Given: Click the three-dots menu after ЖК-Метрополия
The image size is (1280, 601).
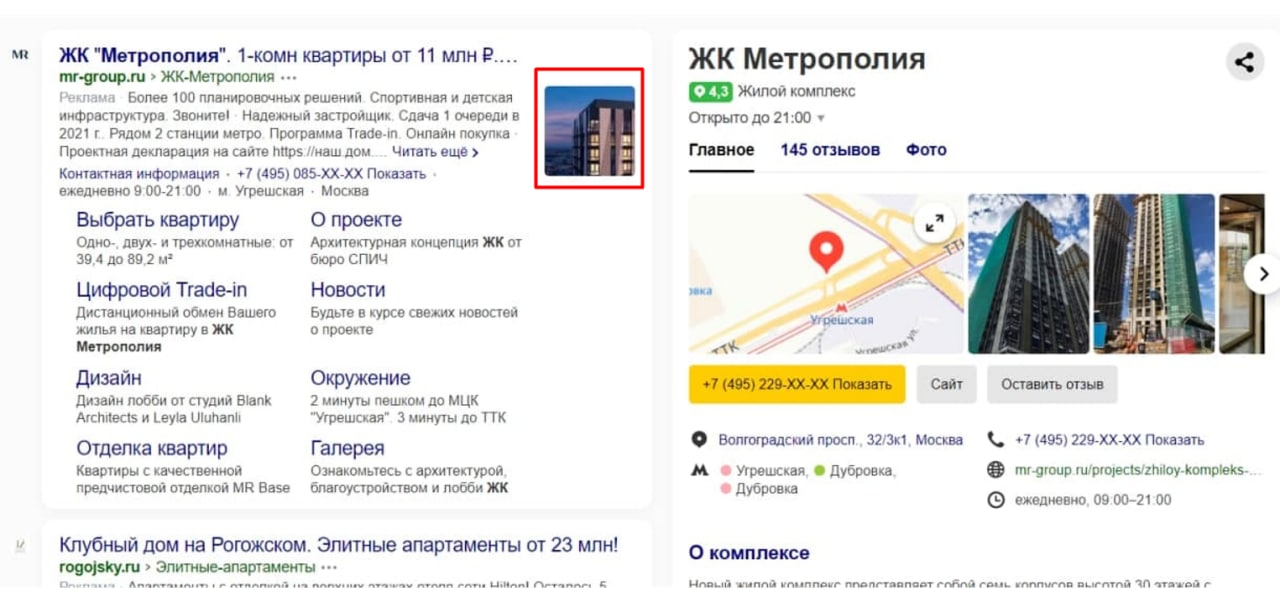Looking at the screenshot, I should click(290, 77).
